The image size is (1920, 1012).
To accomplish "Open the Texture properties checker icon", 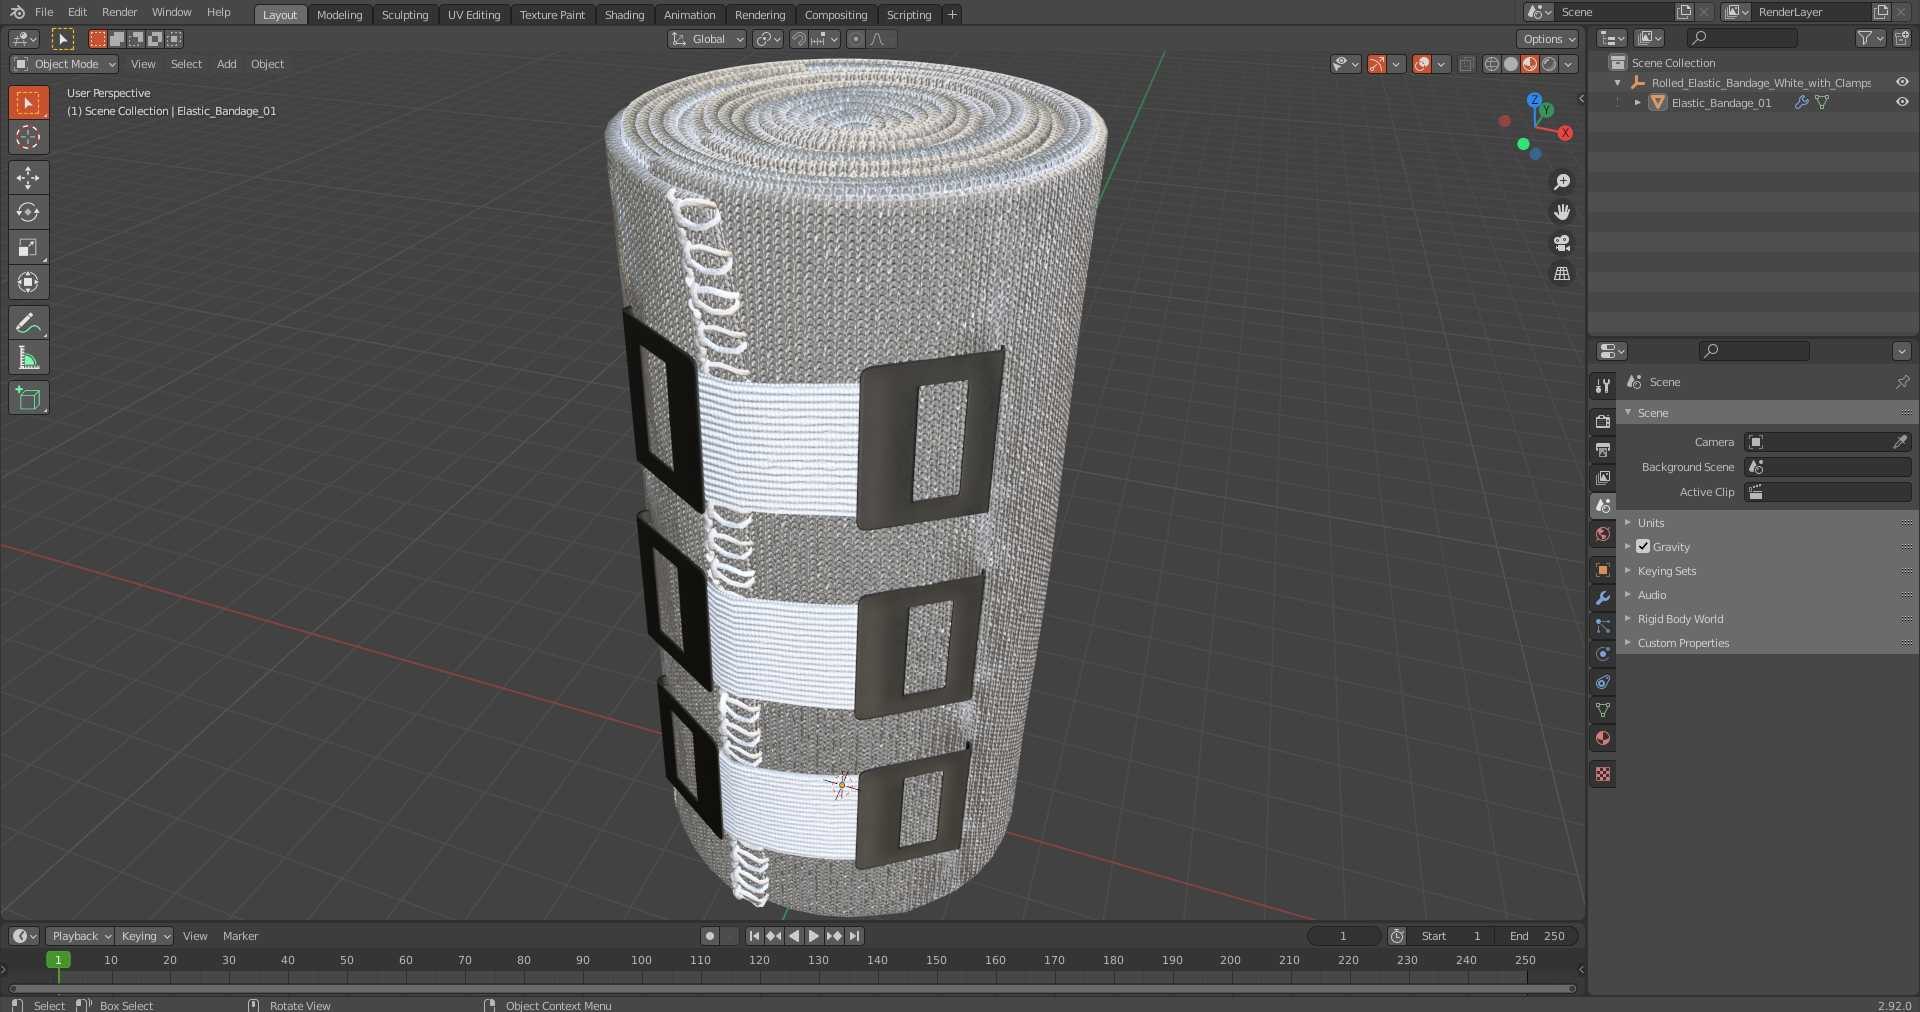I will pos(1603,774).
